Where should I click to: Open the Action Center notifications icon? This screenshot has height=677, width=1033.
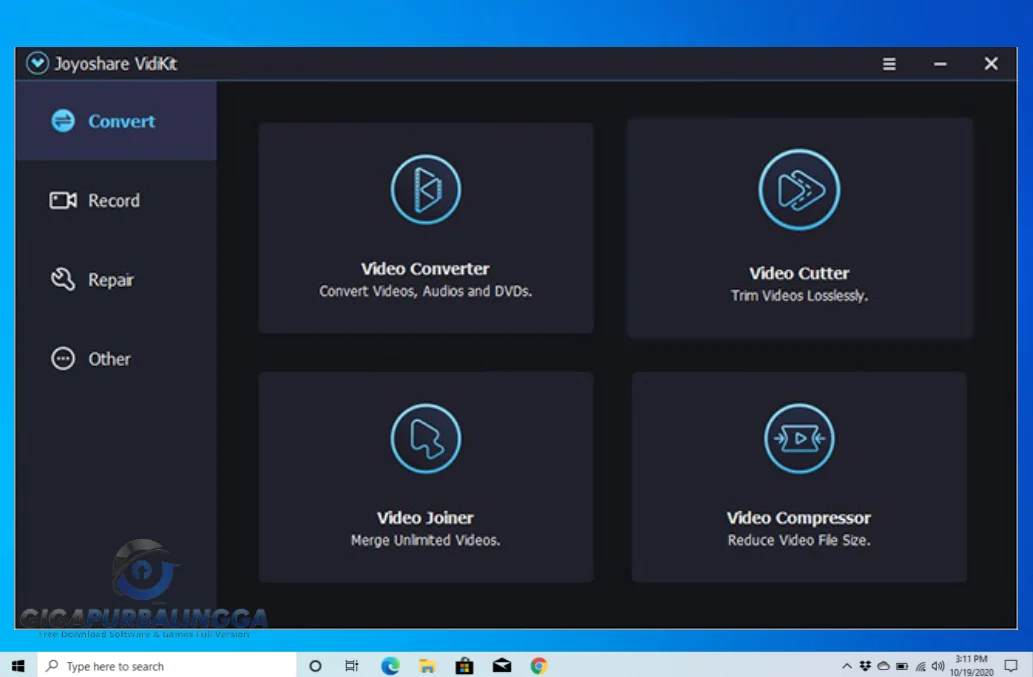pyautogui.click(x=1011, y=666)
